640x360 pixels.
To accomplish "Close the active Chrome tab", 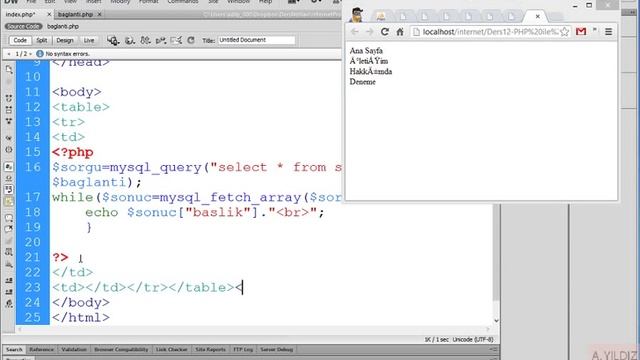I will (x=538, y=16).
